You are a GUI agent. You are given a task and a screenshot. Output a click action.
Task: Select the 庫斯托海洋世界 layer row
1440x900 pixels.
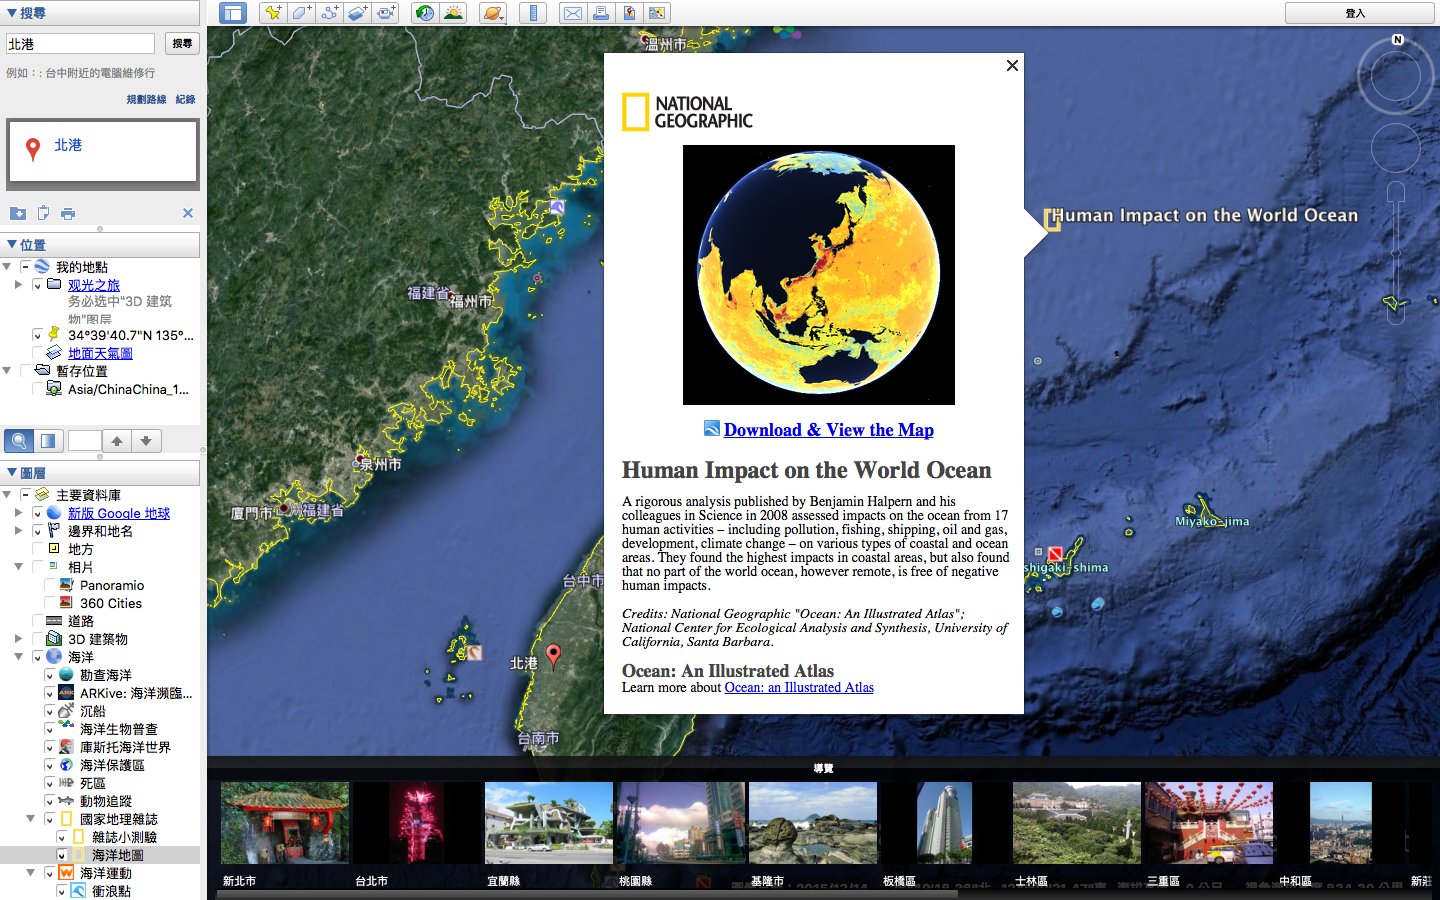[x=100, y=747]
